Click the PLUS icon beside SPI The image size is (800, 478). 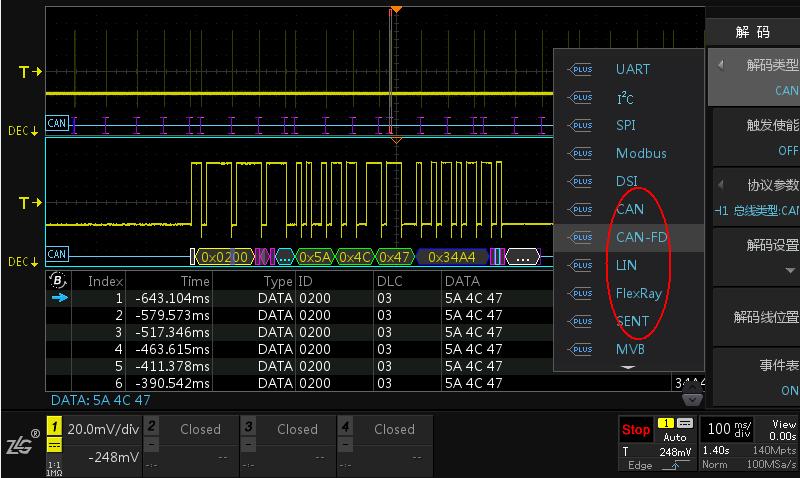(x=580, y=125)
